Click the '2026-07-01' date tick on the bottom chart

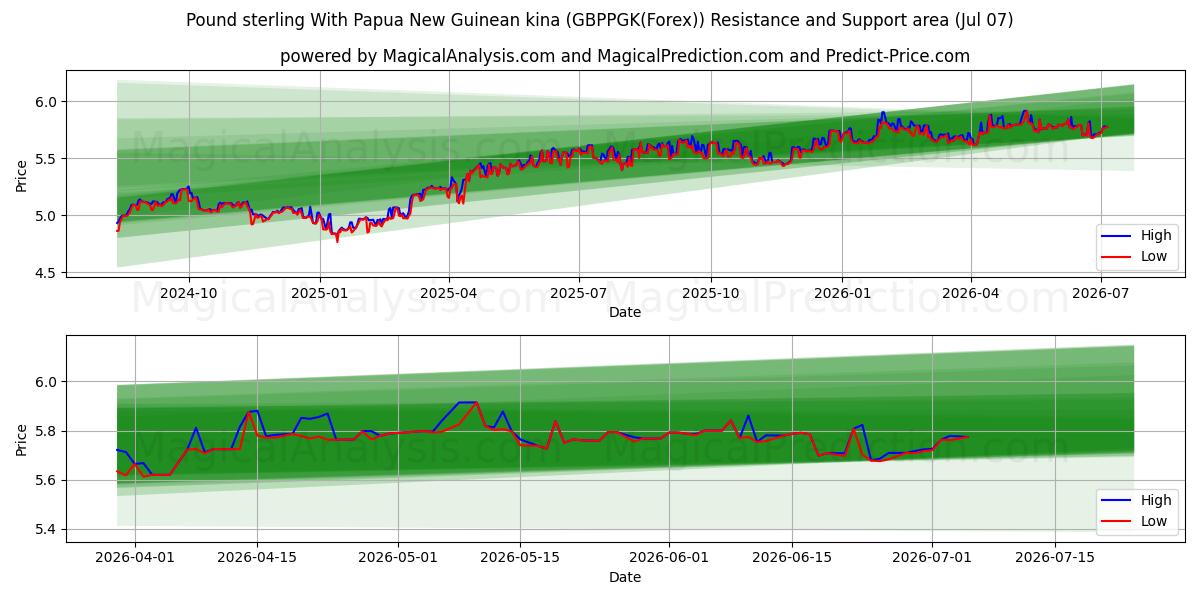pos(933,559)
